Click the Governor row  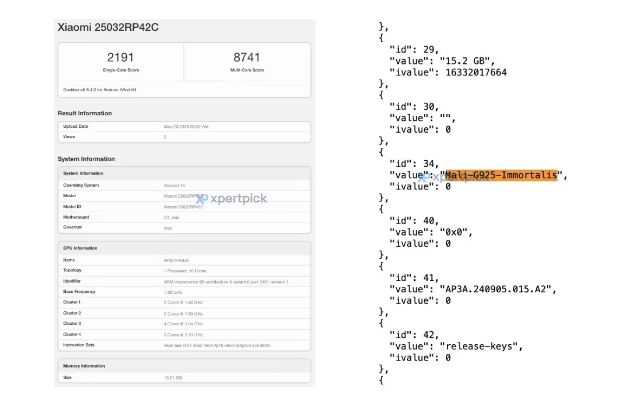(184, 227)
